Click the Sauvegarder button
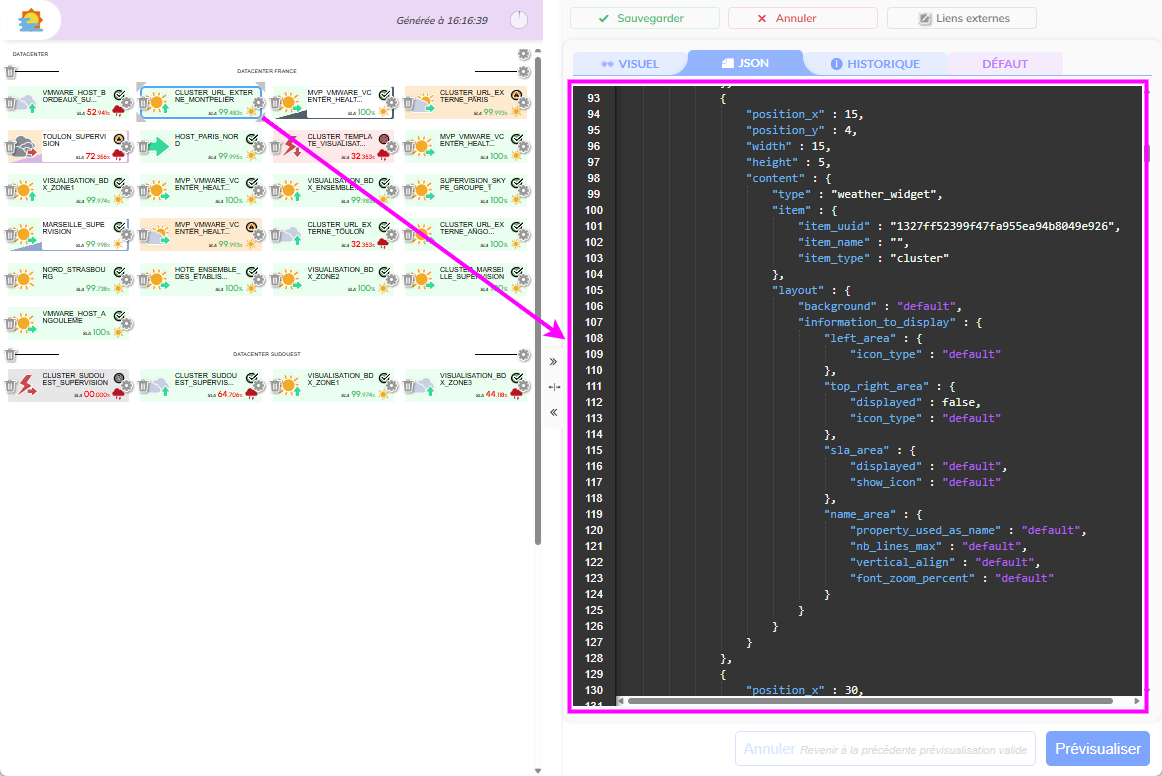This screenshot has height=776, width=1162. click(644, 18)
